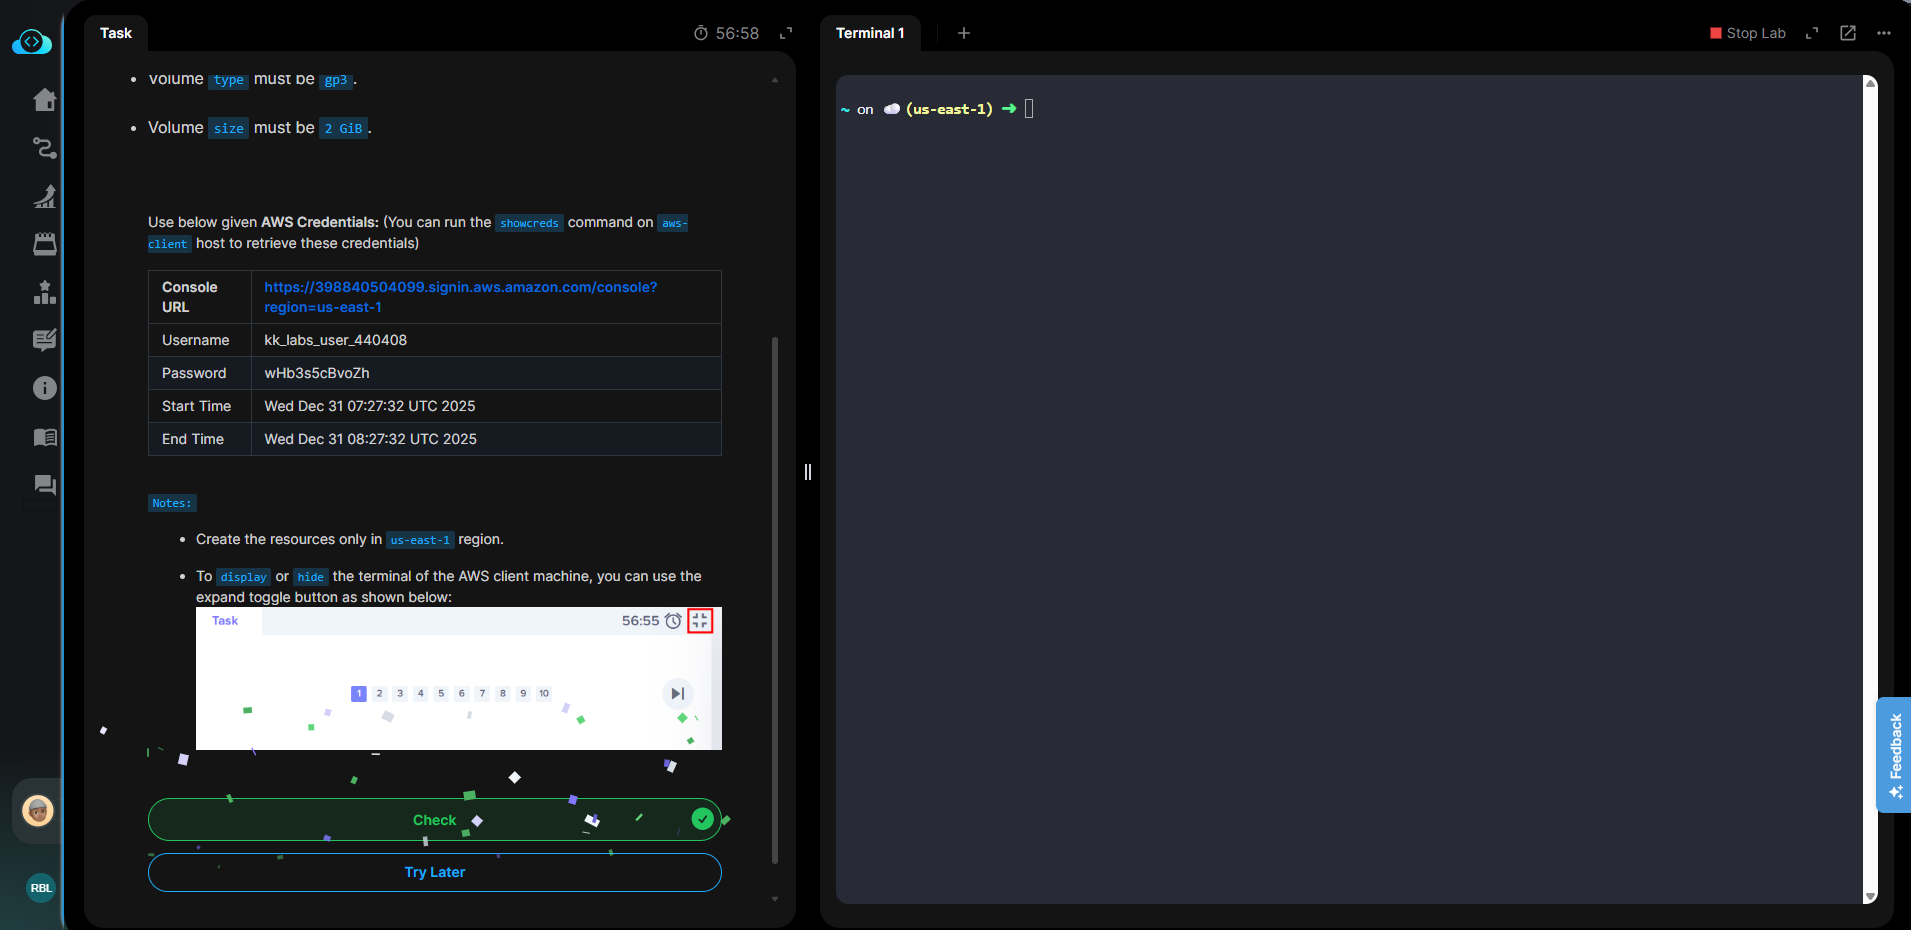Open the notes board sidebar icon
The height and width of the screenshot is (930, 1911).
pyautogui.click(x=45, y=340)
